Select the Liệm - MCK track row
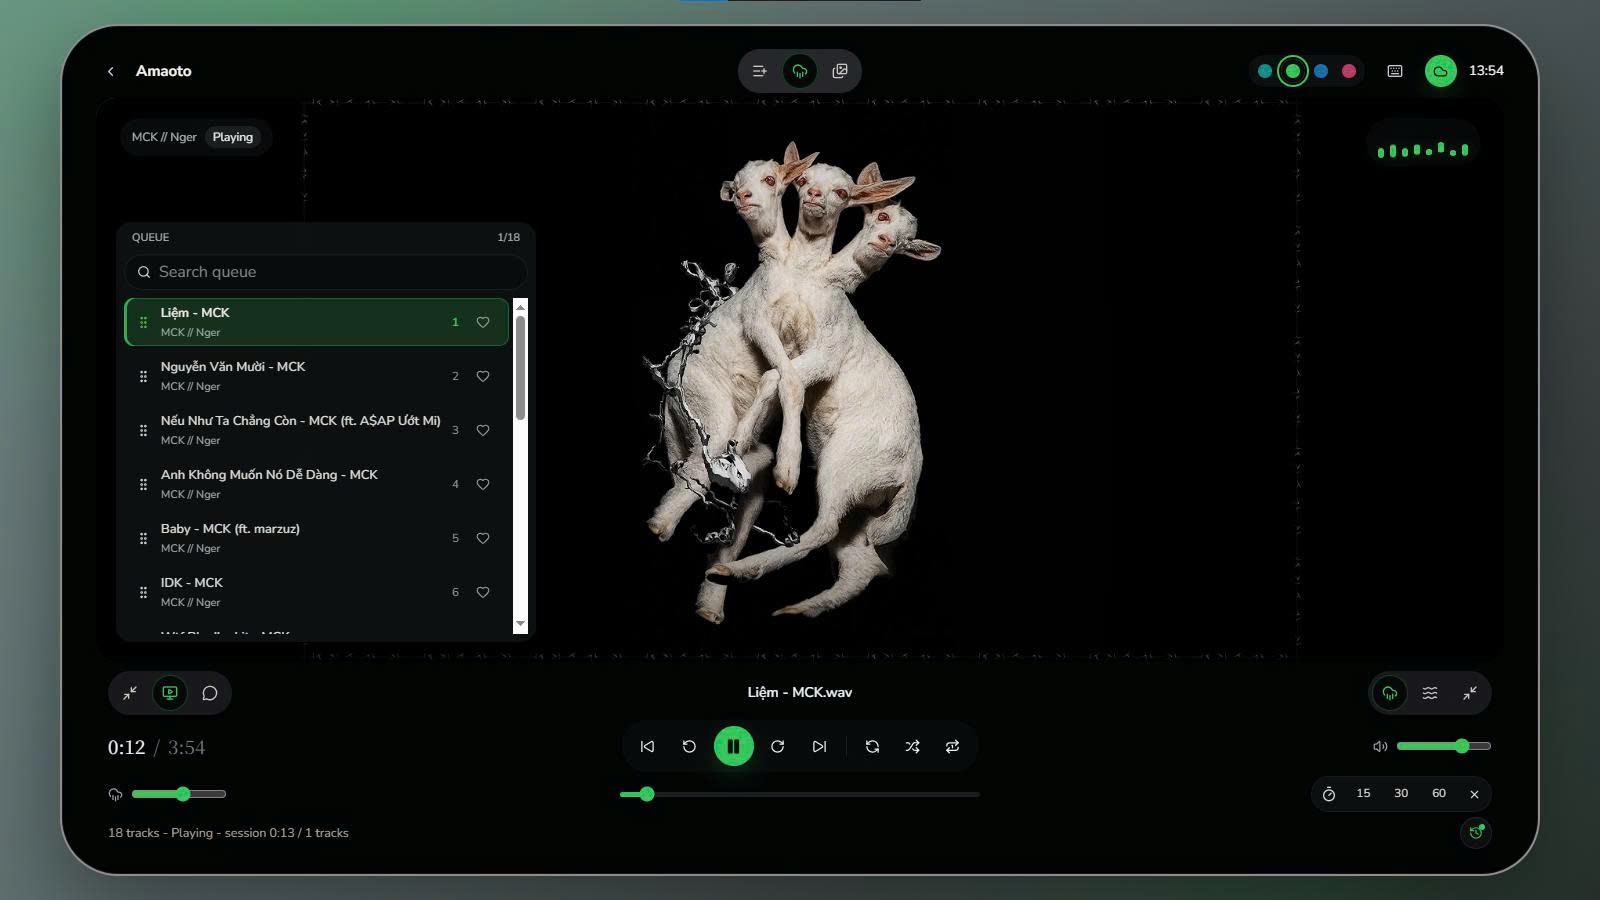 click(317, 322)
